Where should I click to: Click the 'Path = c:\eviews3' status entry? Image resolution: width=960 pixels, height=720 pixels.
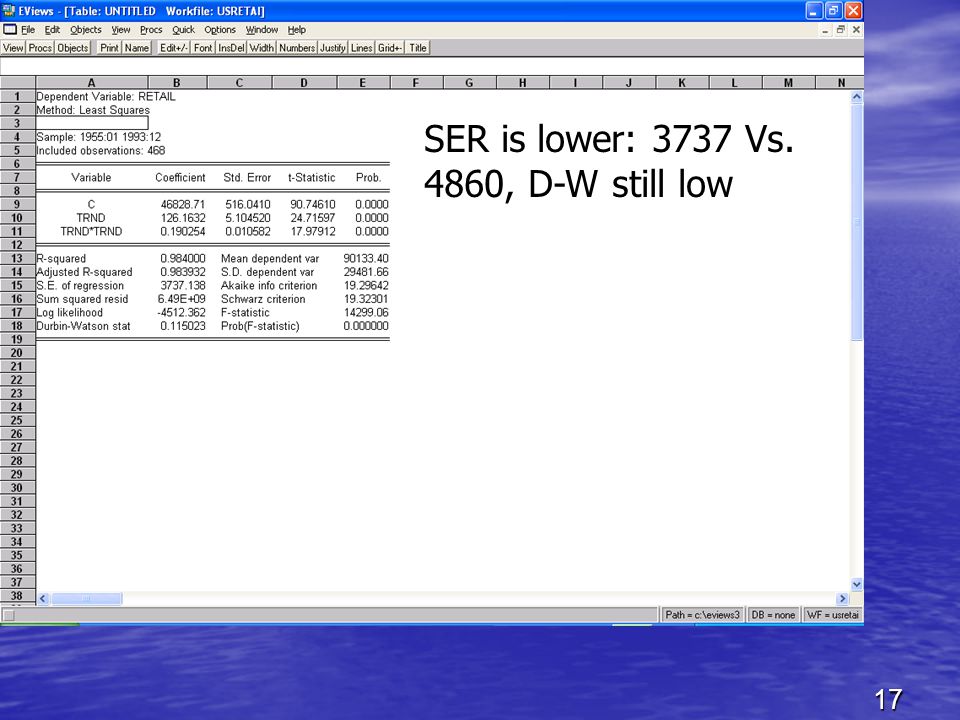coord(702,615)
